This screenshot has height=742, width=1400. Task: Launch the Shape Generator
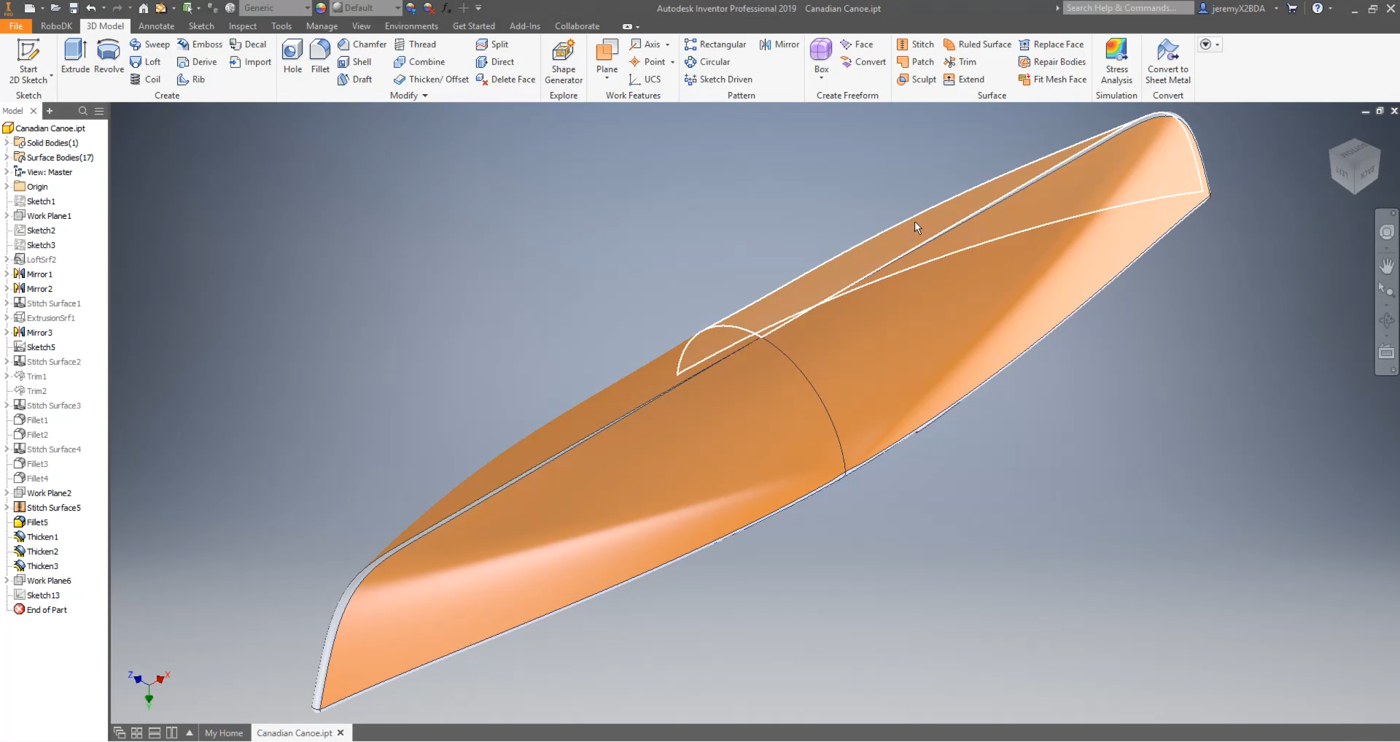click(562, 60)
